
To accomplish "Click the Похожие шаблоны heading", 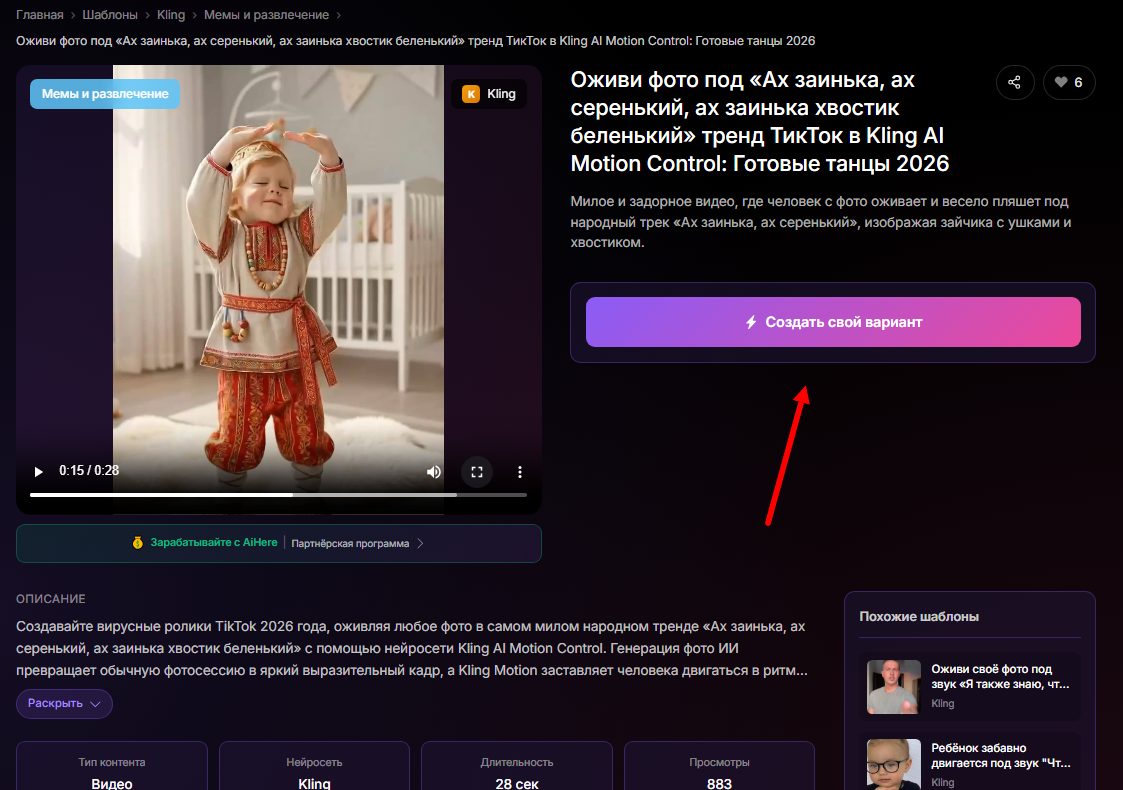I will (919, 617).
